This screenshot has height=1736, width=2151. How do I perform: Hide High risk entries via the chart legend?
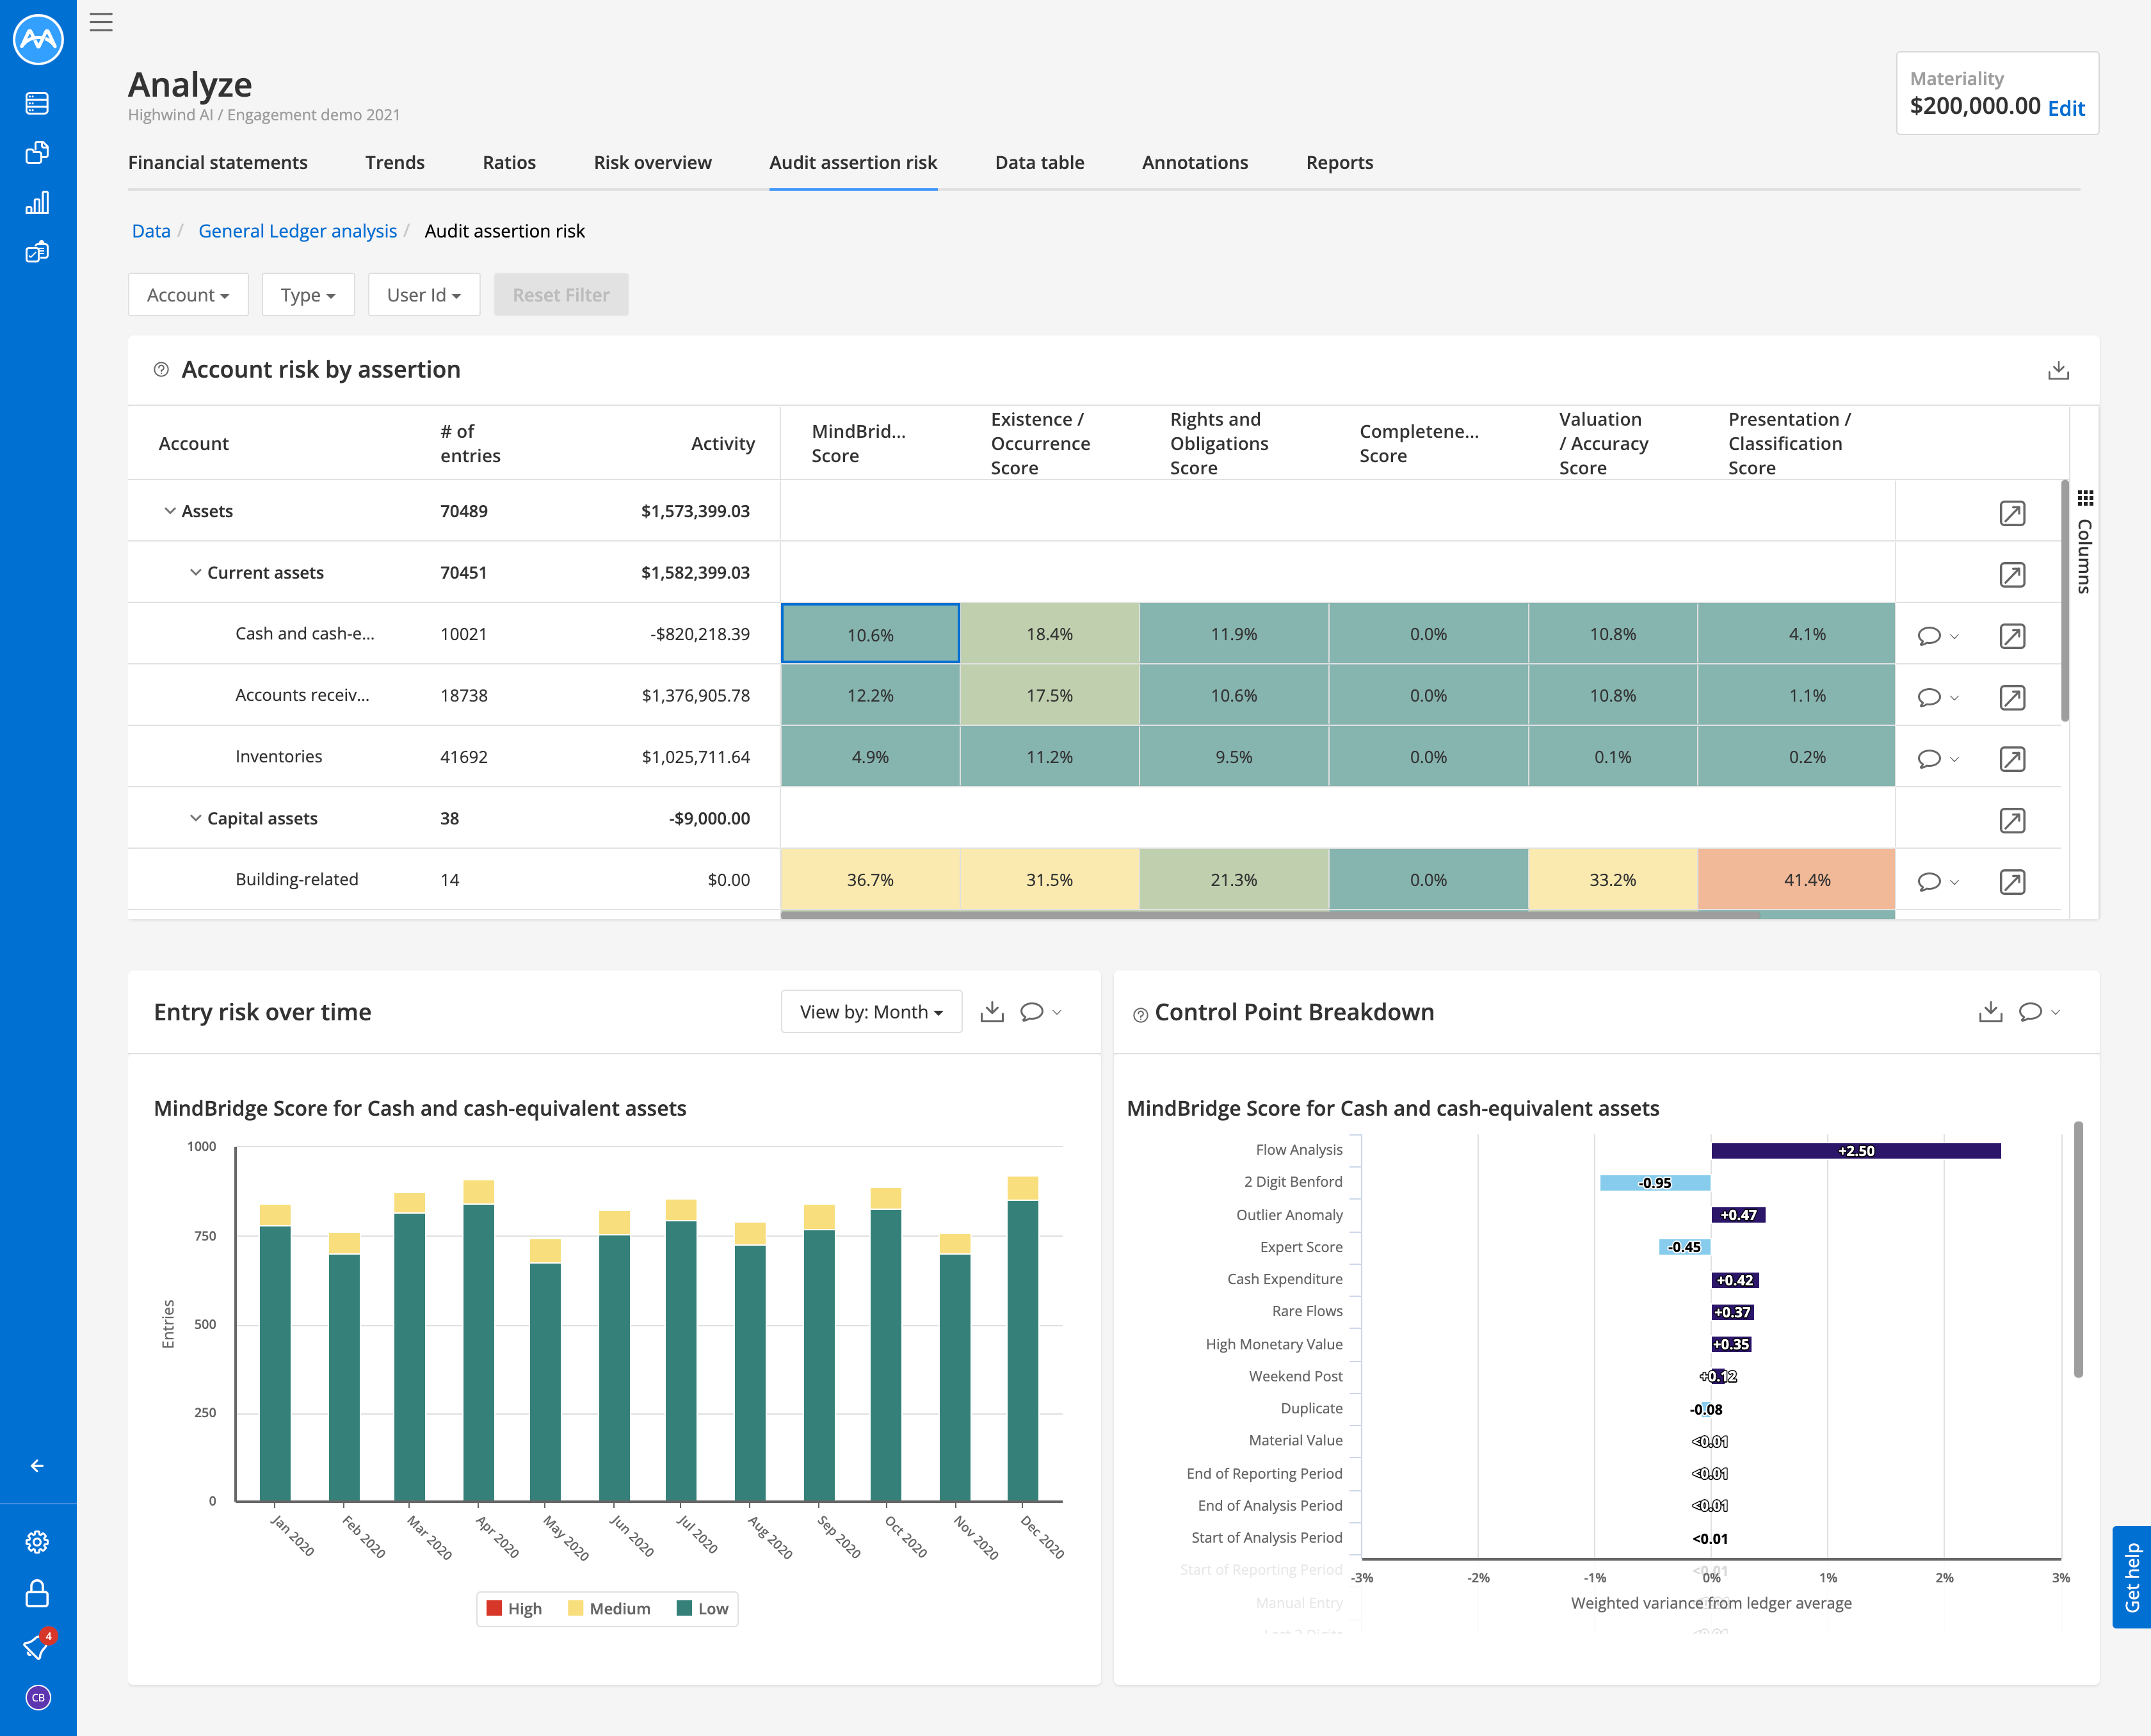[x=514, y=1608]
